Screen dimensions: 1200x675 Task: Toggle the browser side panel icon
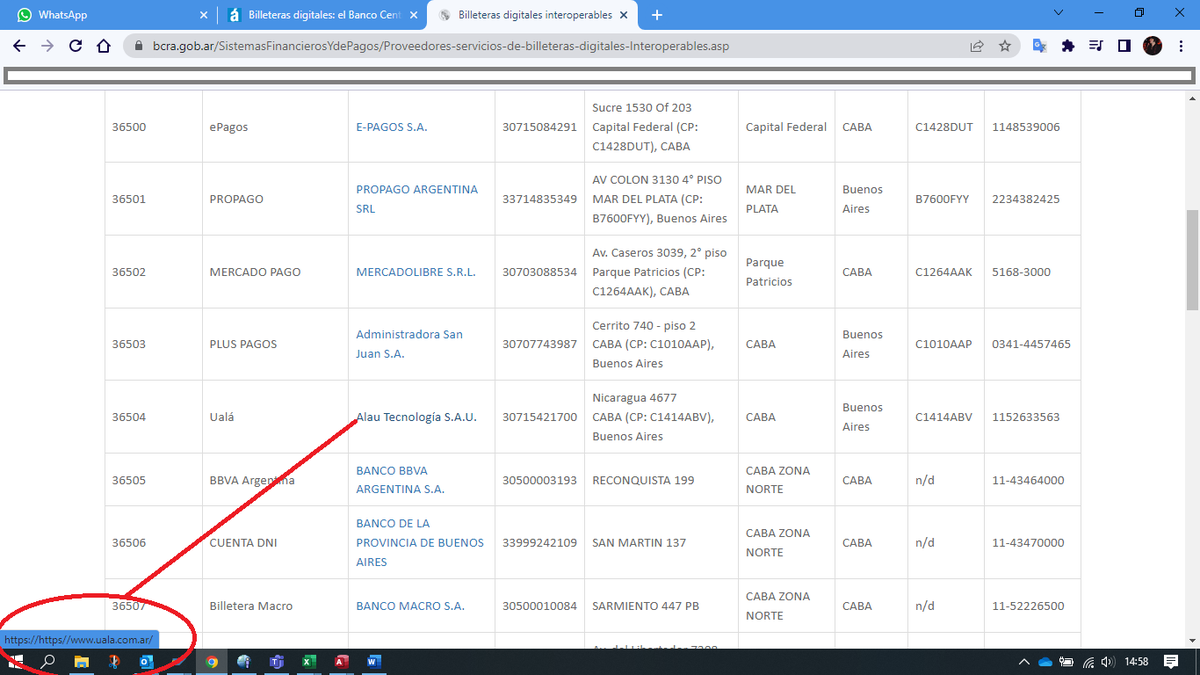1124,46
